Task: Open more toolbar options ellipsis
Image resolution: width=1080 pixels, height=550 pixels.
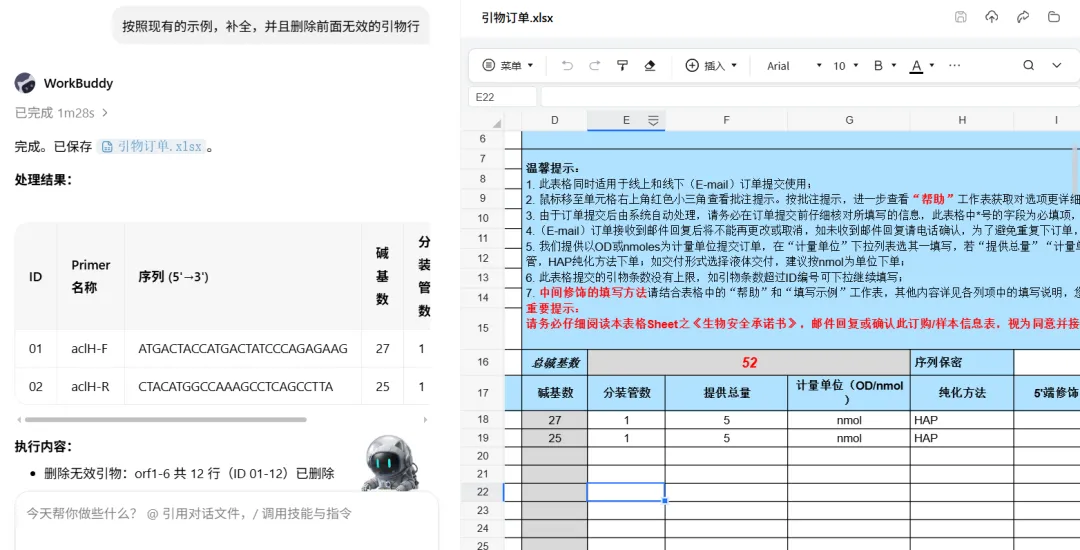Action: click(x=954, y=65)
